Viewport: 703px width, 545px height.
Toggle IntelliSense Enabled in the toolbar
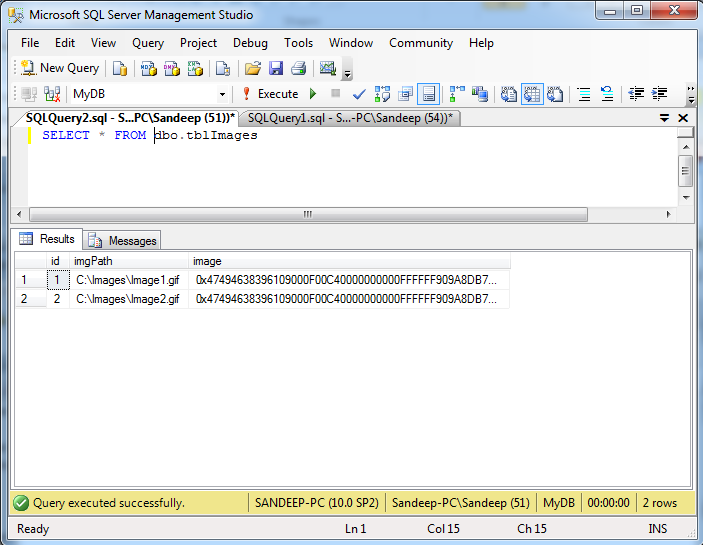pyautogui.click(x=428, y=94)
